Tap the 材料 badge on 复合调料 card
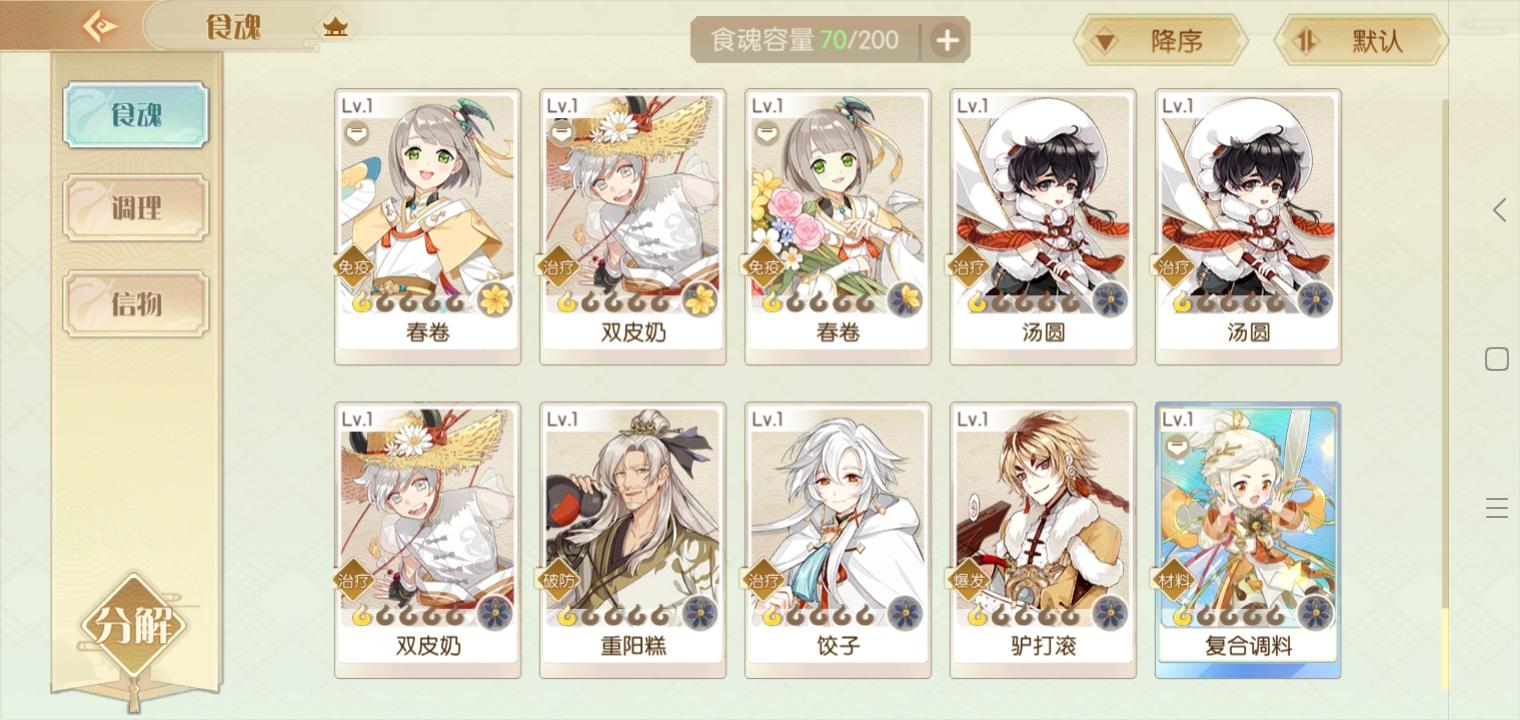The height and width of the screenshot is (720, 1520). 1173,581
